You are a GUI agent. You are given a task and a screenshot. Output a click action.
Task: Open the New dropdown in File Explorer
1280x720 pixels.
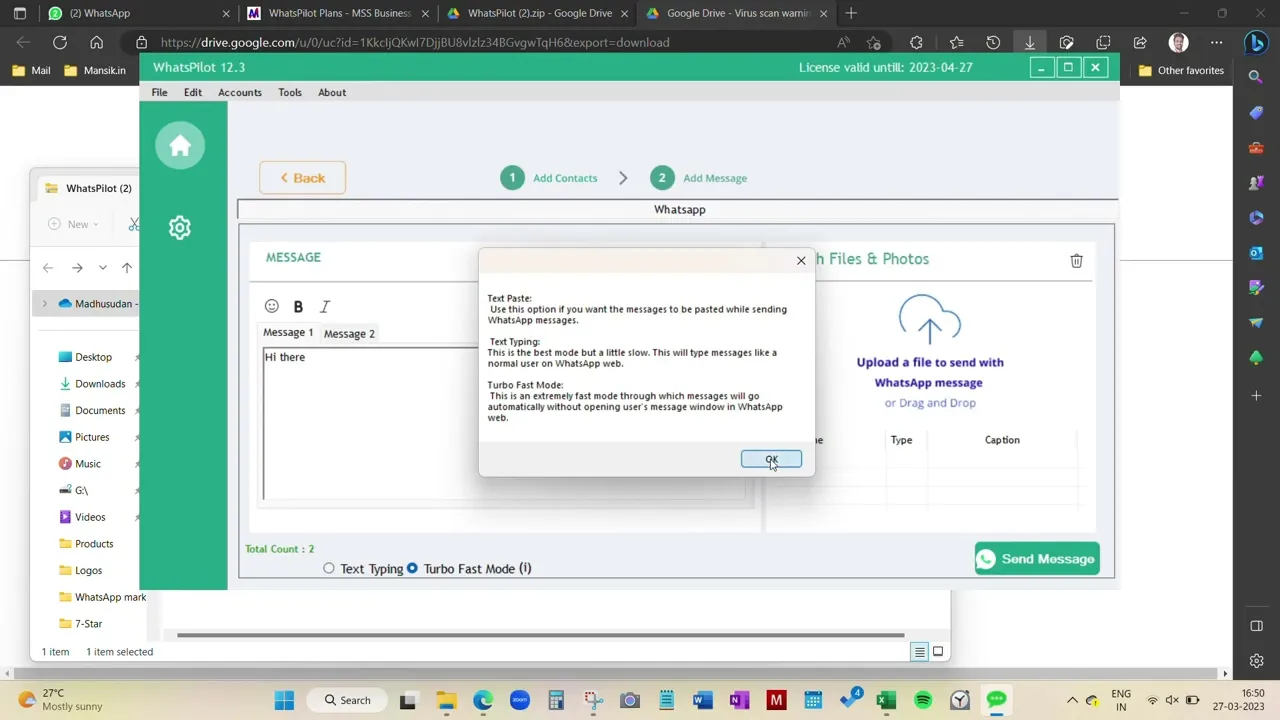click(74, 224)
